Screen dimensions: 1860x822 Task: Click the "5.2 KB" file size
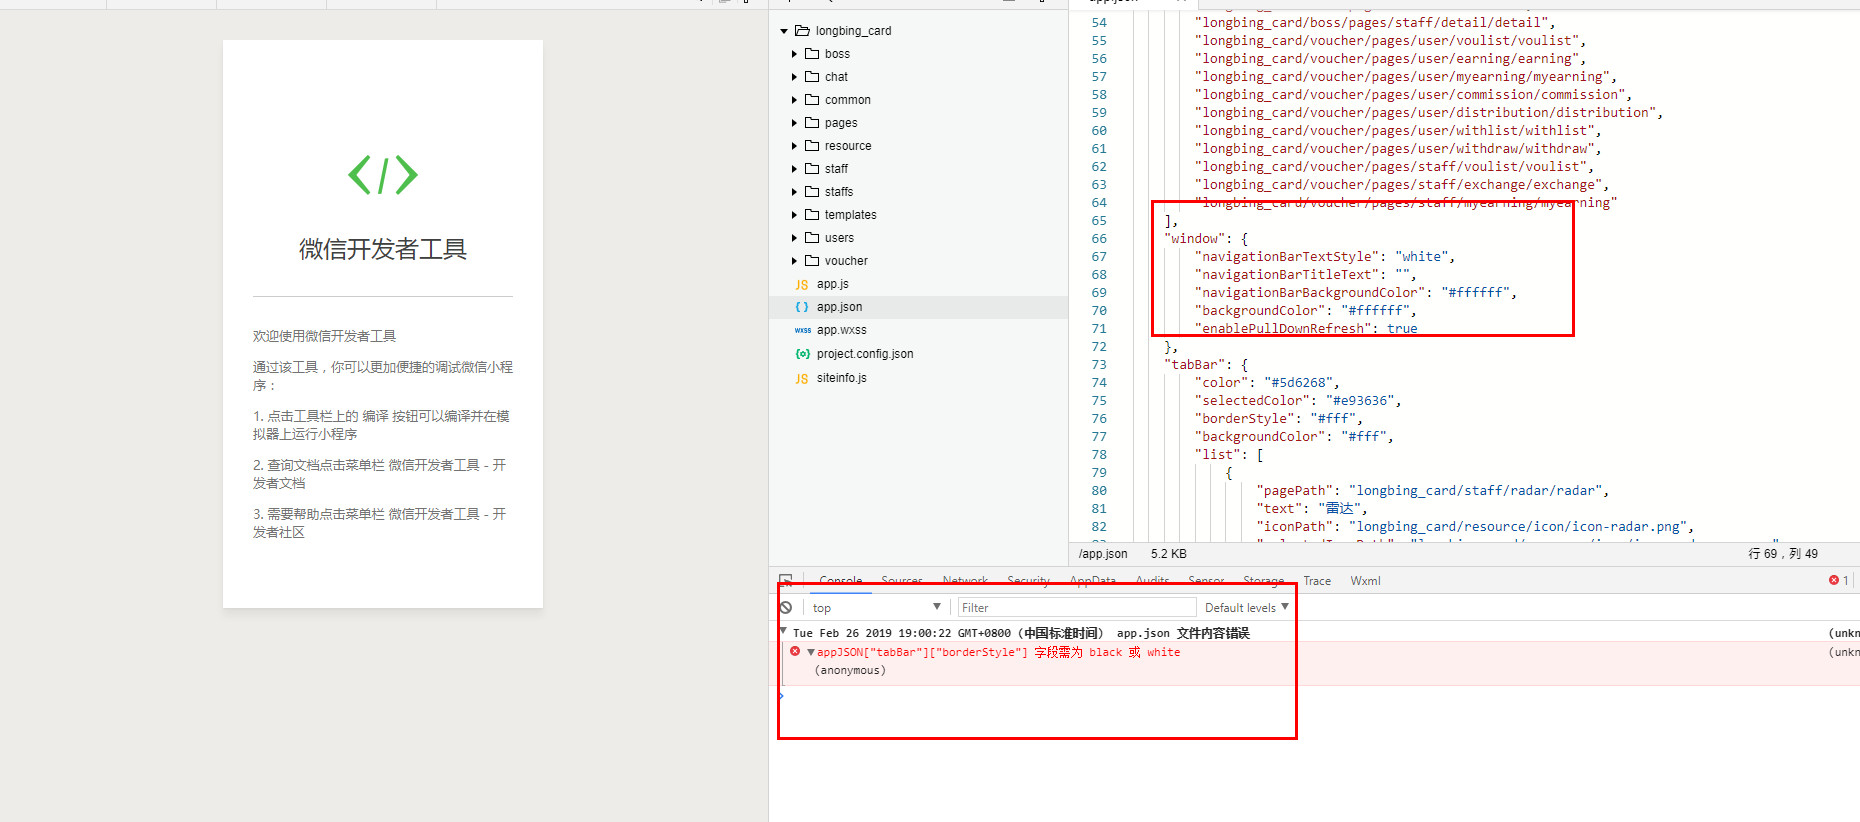[1169, 554]
